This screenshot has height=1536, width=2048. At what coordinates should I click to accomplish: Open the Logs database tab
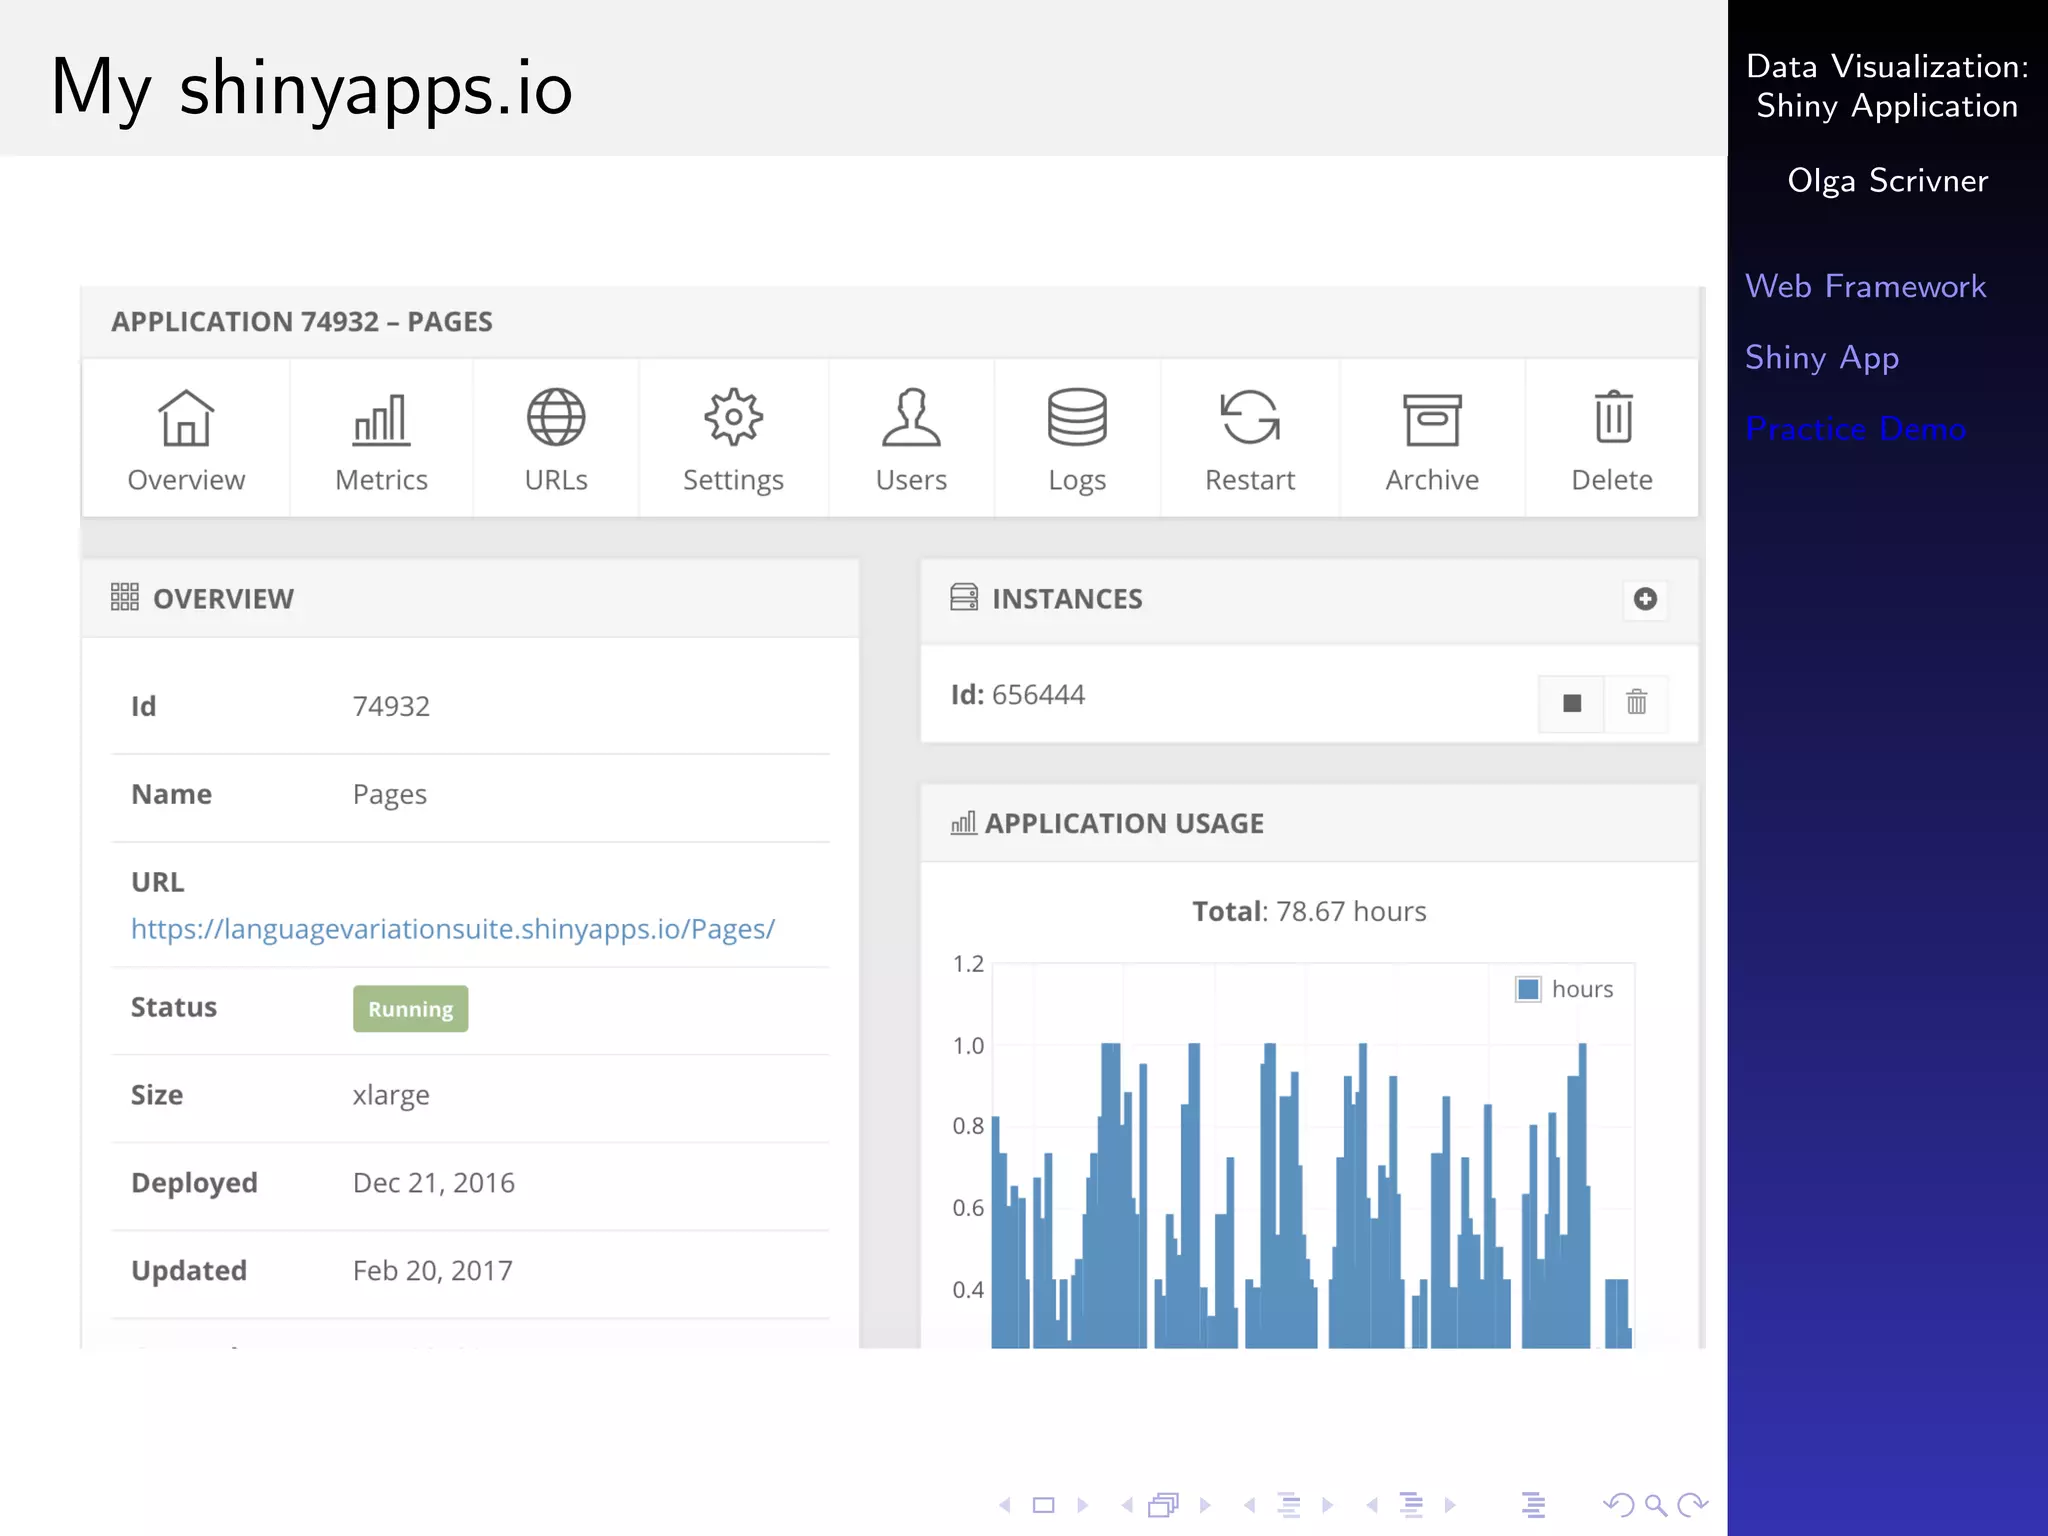point(1077,440)
